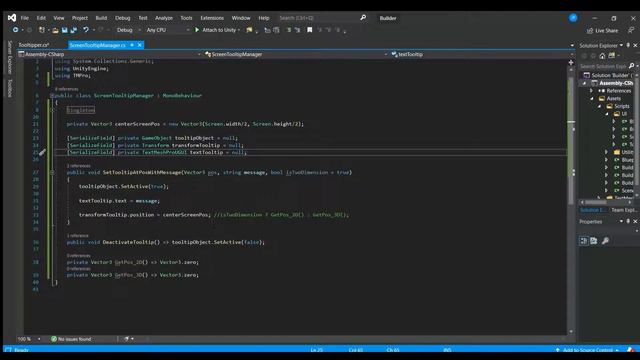Click the Undo toolbar icon
640x360 pixels.
(x=86, y=30)
